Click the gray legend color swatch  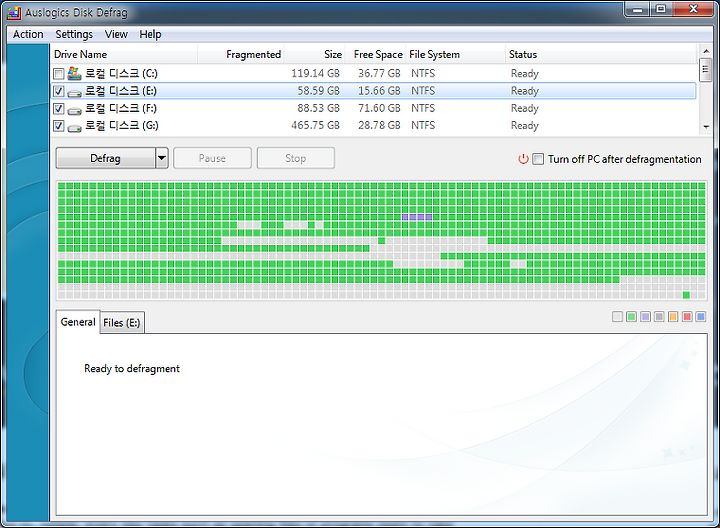click(659, 316)
